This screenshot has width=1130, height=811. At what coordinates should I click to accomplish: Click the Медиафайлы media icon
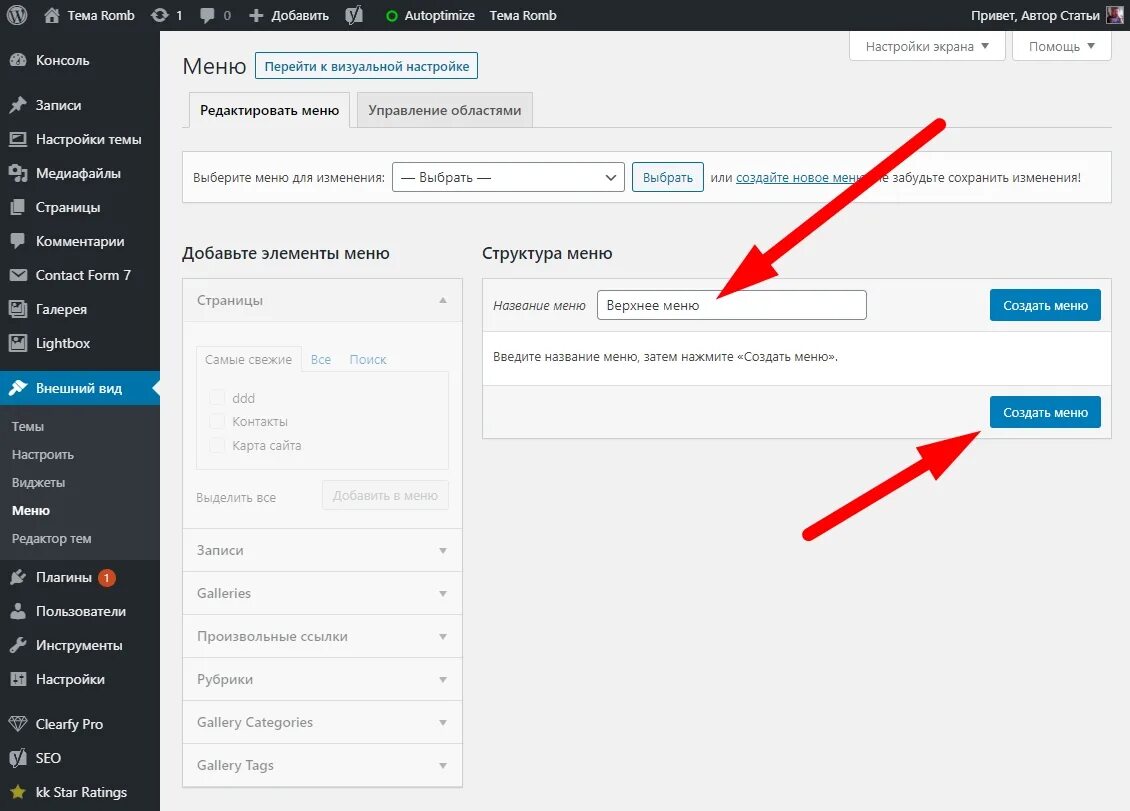18,173
